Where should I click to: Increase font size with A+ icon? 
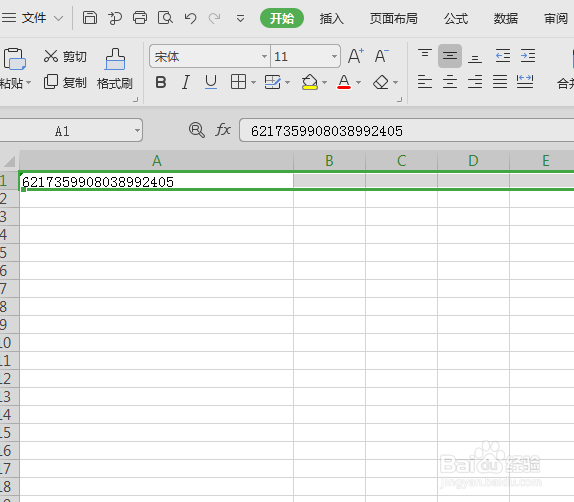tap(355, 56)
